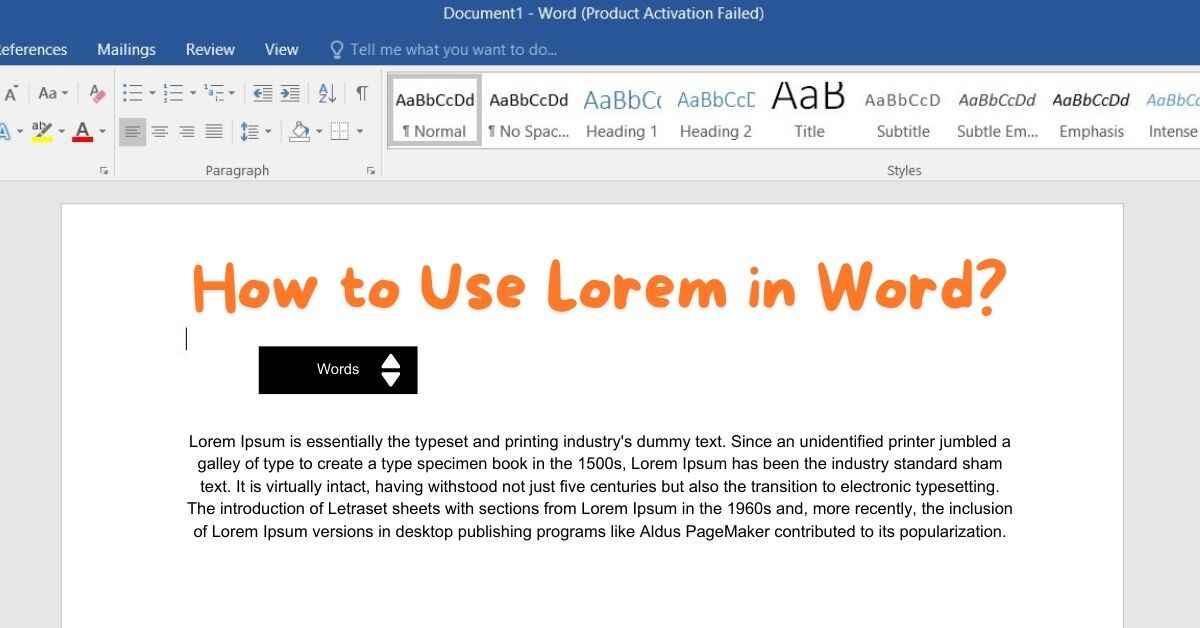Toggle the show paragraph marks button

click(361, 93)
